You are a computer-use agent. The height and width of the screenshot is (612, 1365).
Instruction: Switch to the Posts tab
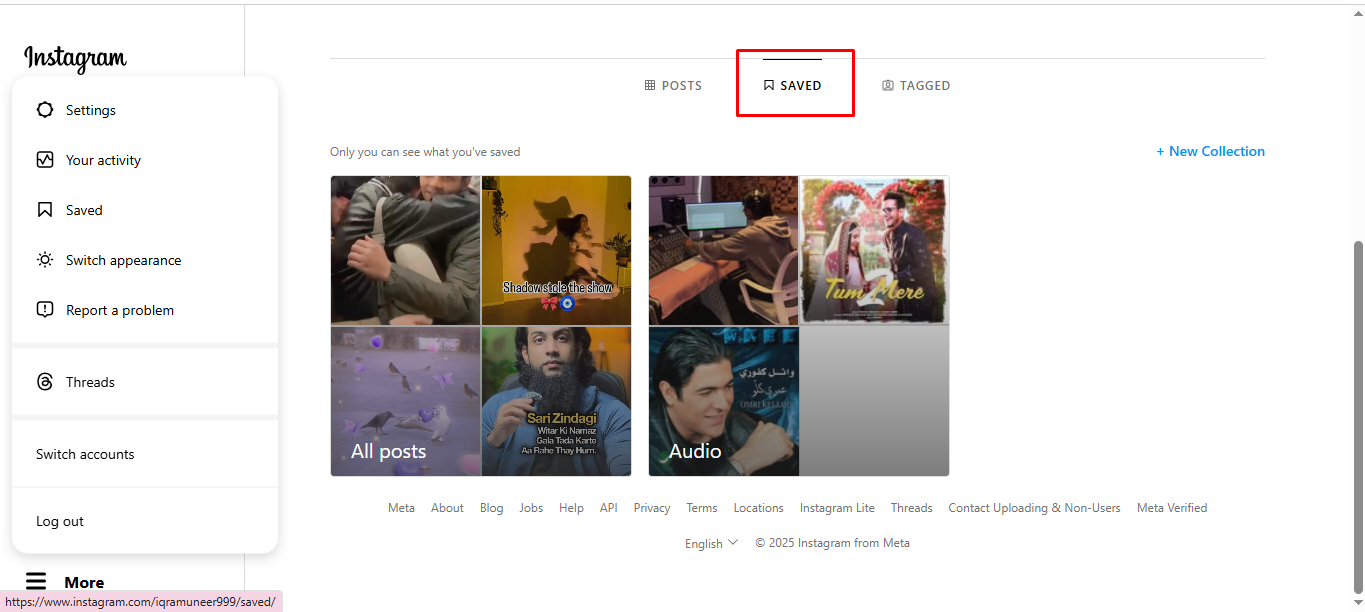pyautogui.click(x=673, y=86)
